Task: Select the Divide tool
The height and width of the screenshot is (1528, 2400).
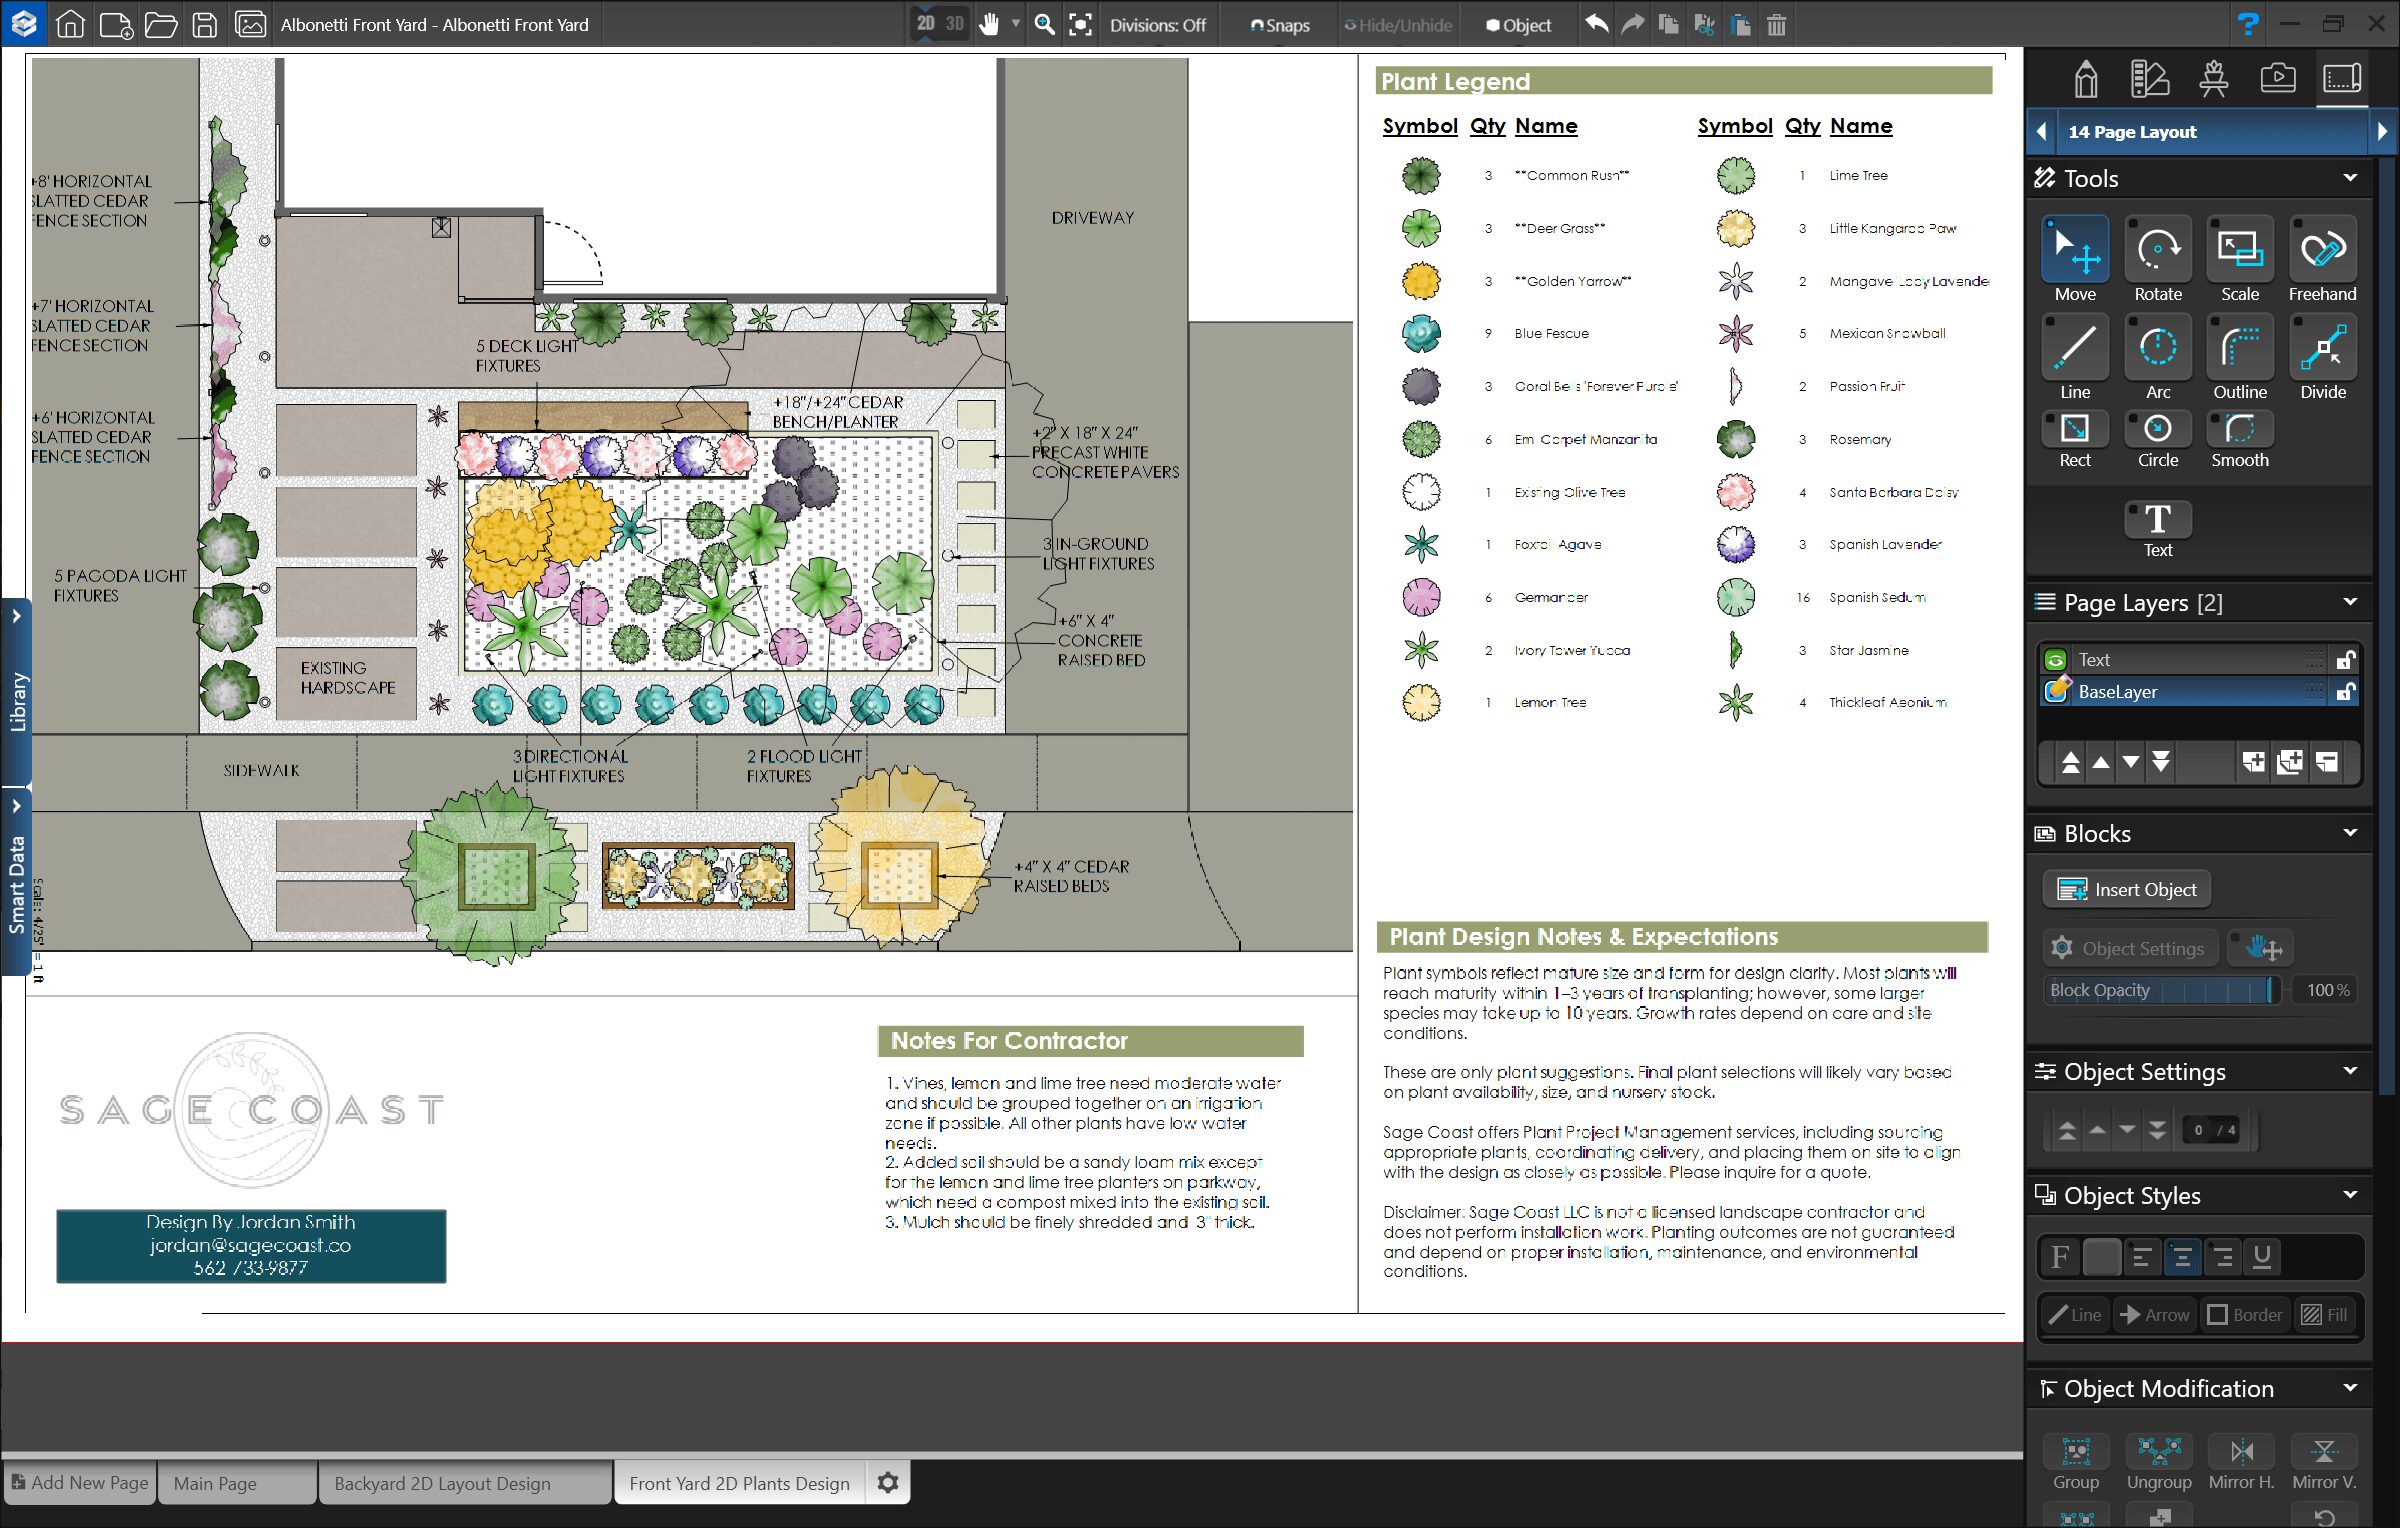Action: tap(2322, 357)
